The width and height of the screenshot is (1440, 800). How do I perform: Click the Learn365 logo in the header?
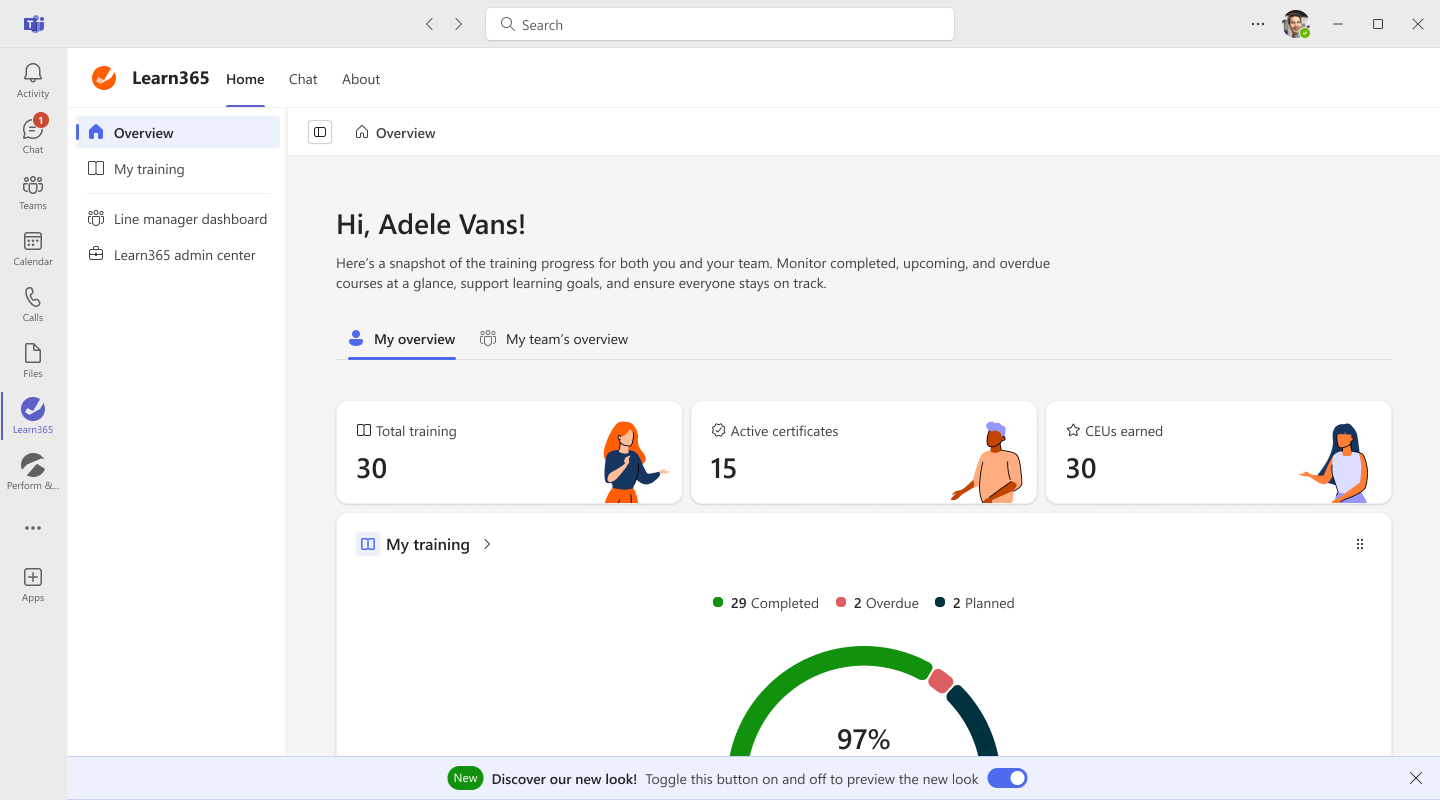pyautogui.click(x=104, y=78)
